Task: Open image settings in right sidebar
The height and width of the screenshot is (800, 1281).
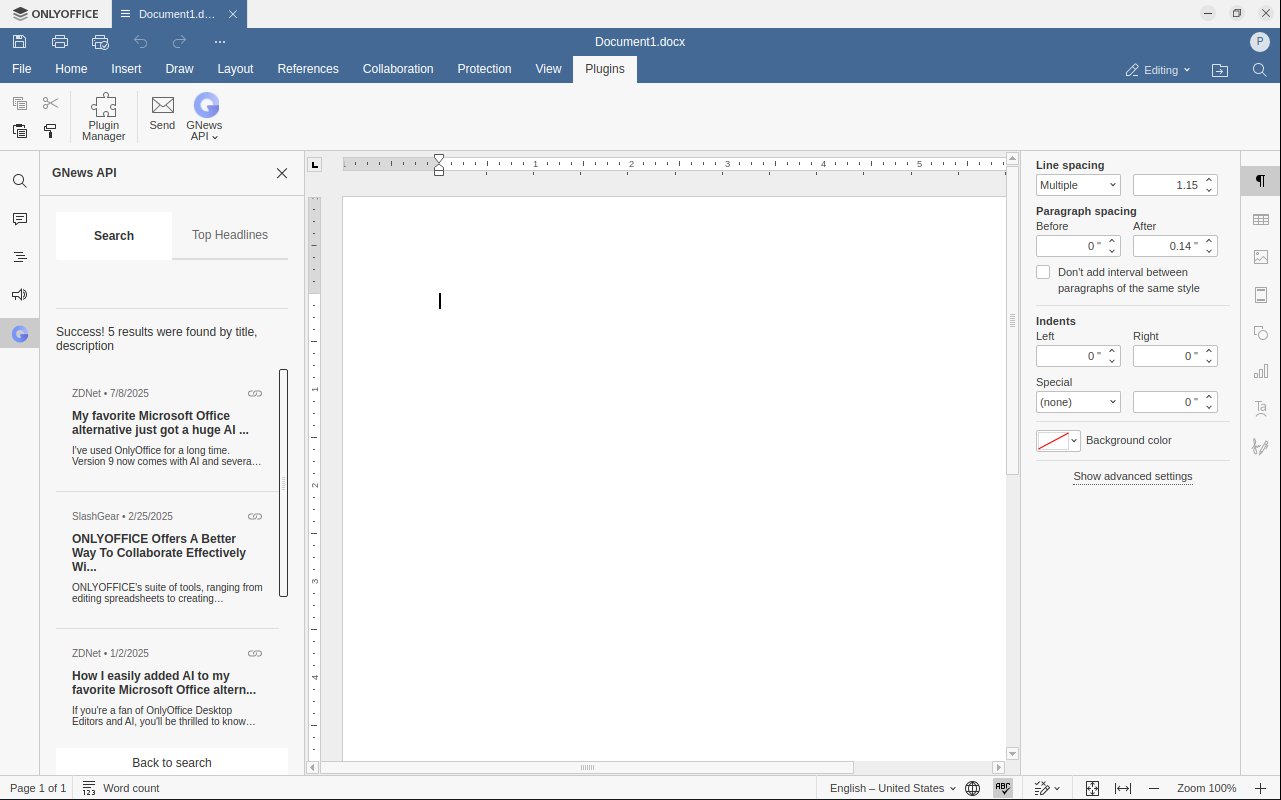Action: click(1261, 257)
